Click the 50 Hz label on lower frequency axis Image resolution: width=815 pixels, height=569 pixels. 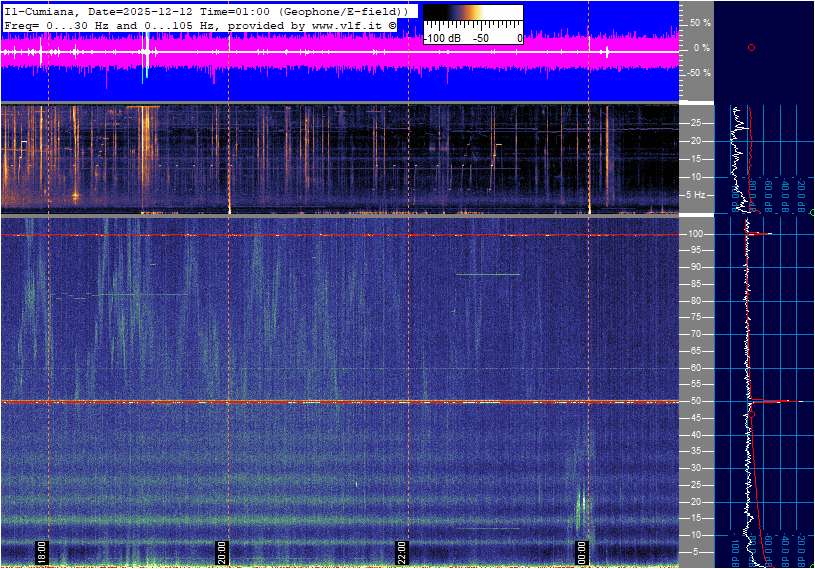click(x=697, y=401)
